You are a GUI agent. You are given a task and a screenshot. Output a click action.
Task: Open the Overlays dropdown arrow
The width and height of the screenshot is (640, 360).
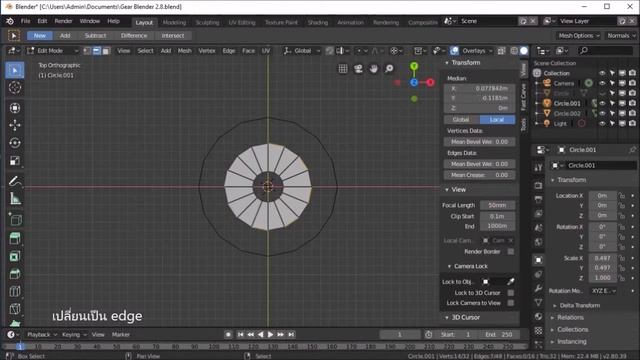(x=491, y=51)
